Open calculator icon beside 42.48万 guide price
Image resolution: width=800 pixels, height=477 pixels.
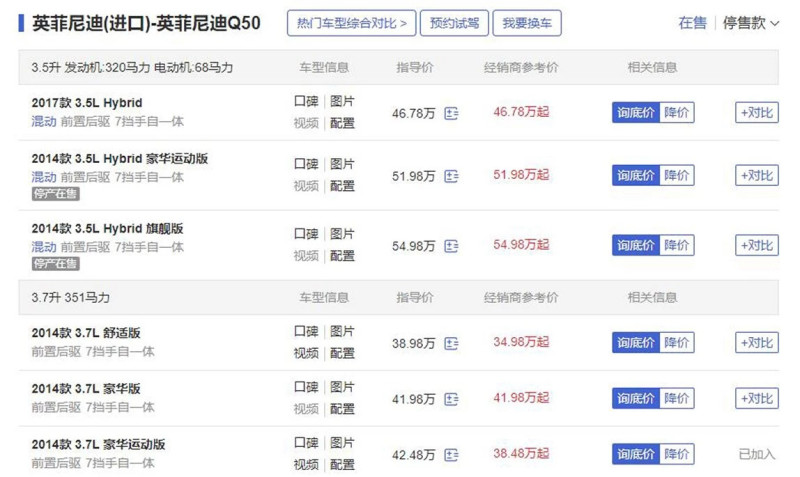451,455
